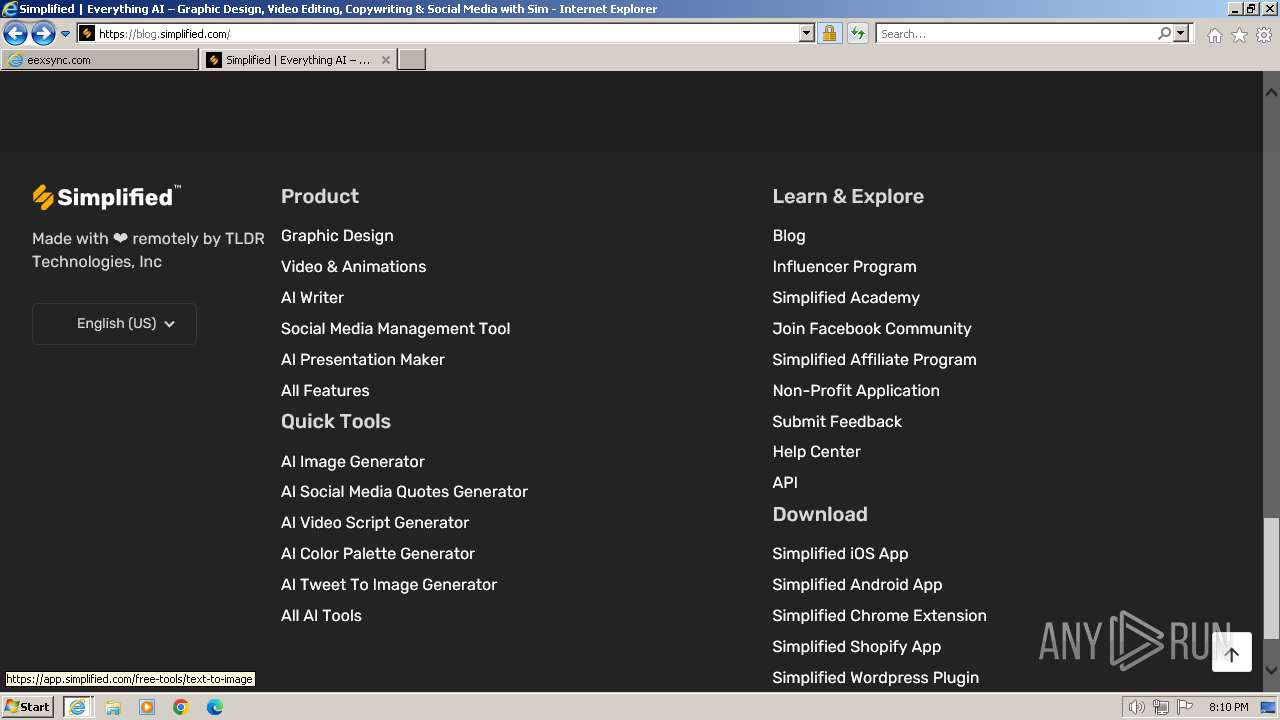Screen dimensions: 1280x720
Task: Click the scrollbar up arrow
Action: coord(1271,92)
